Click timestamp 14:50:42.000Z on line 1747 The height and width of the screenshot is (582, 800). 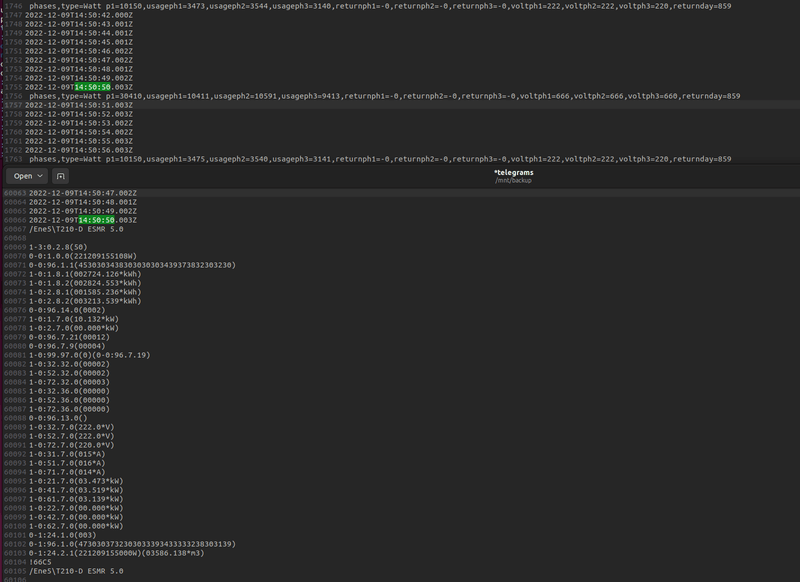point(79,15)
